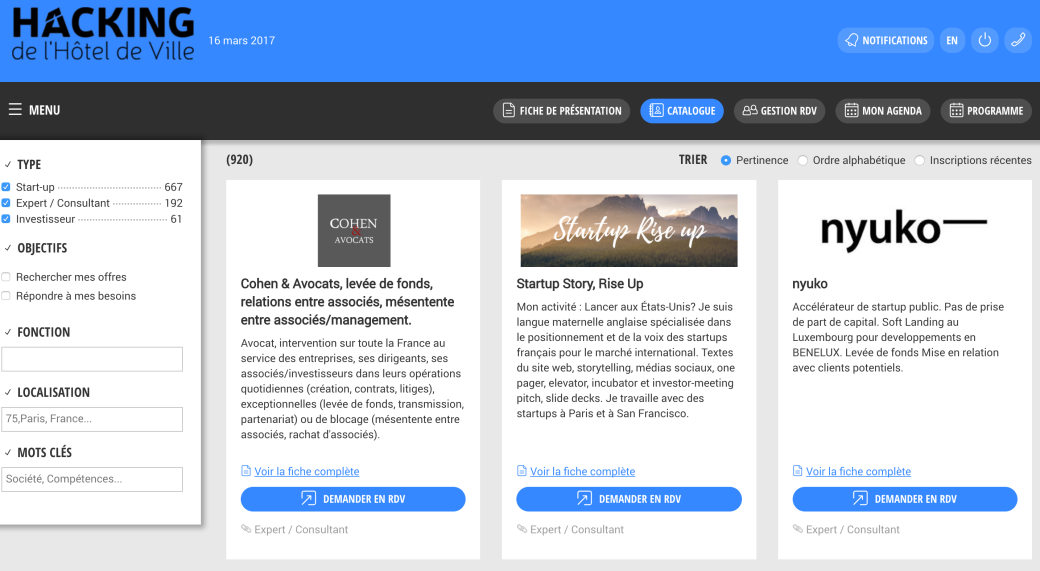
Task: Click Cohen & Avocats card title
Action: click(x=348, y=302)
